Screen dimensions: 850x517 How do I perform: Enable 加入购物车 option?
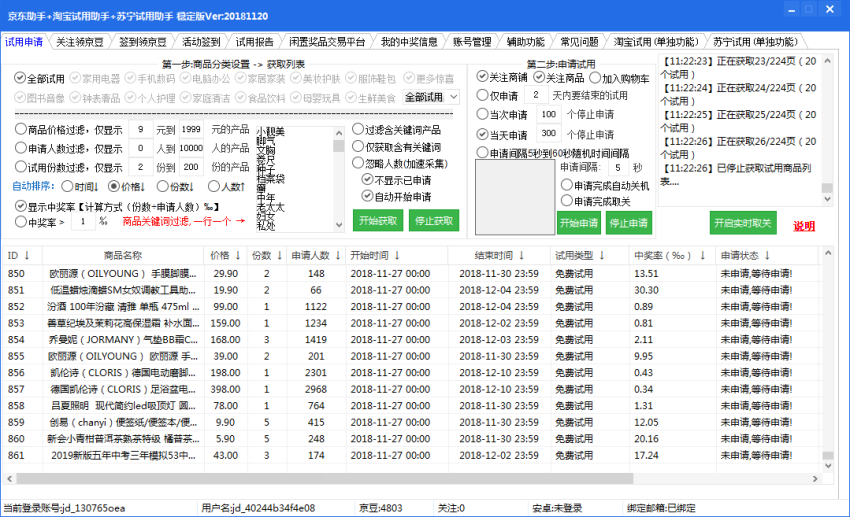(x=595, y=77)
